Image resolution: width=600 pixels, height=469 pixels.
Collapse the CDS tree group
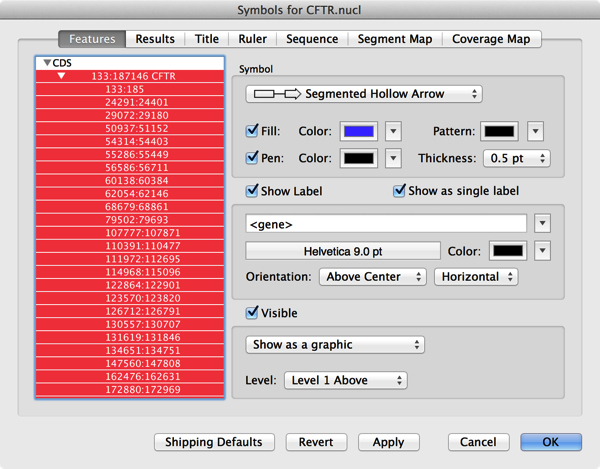pyautogui.click(x=46, y=63)
